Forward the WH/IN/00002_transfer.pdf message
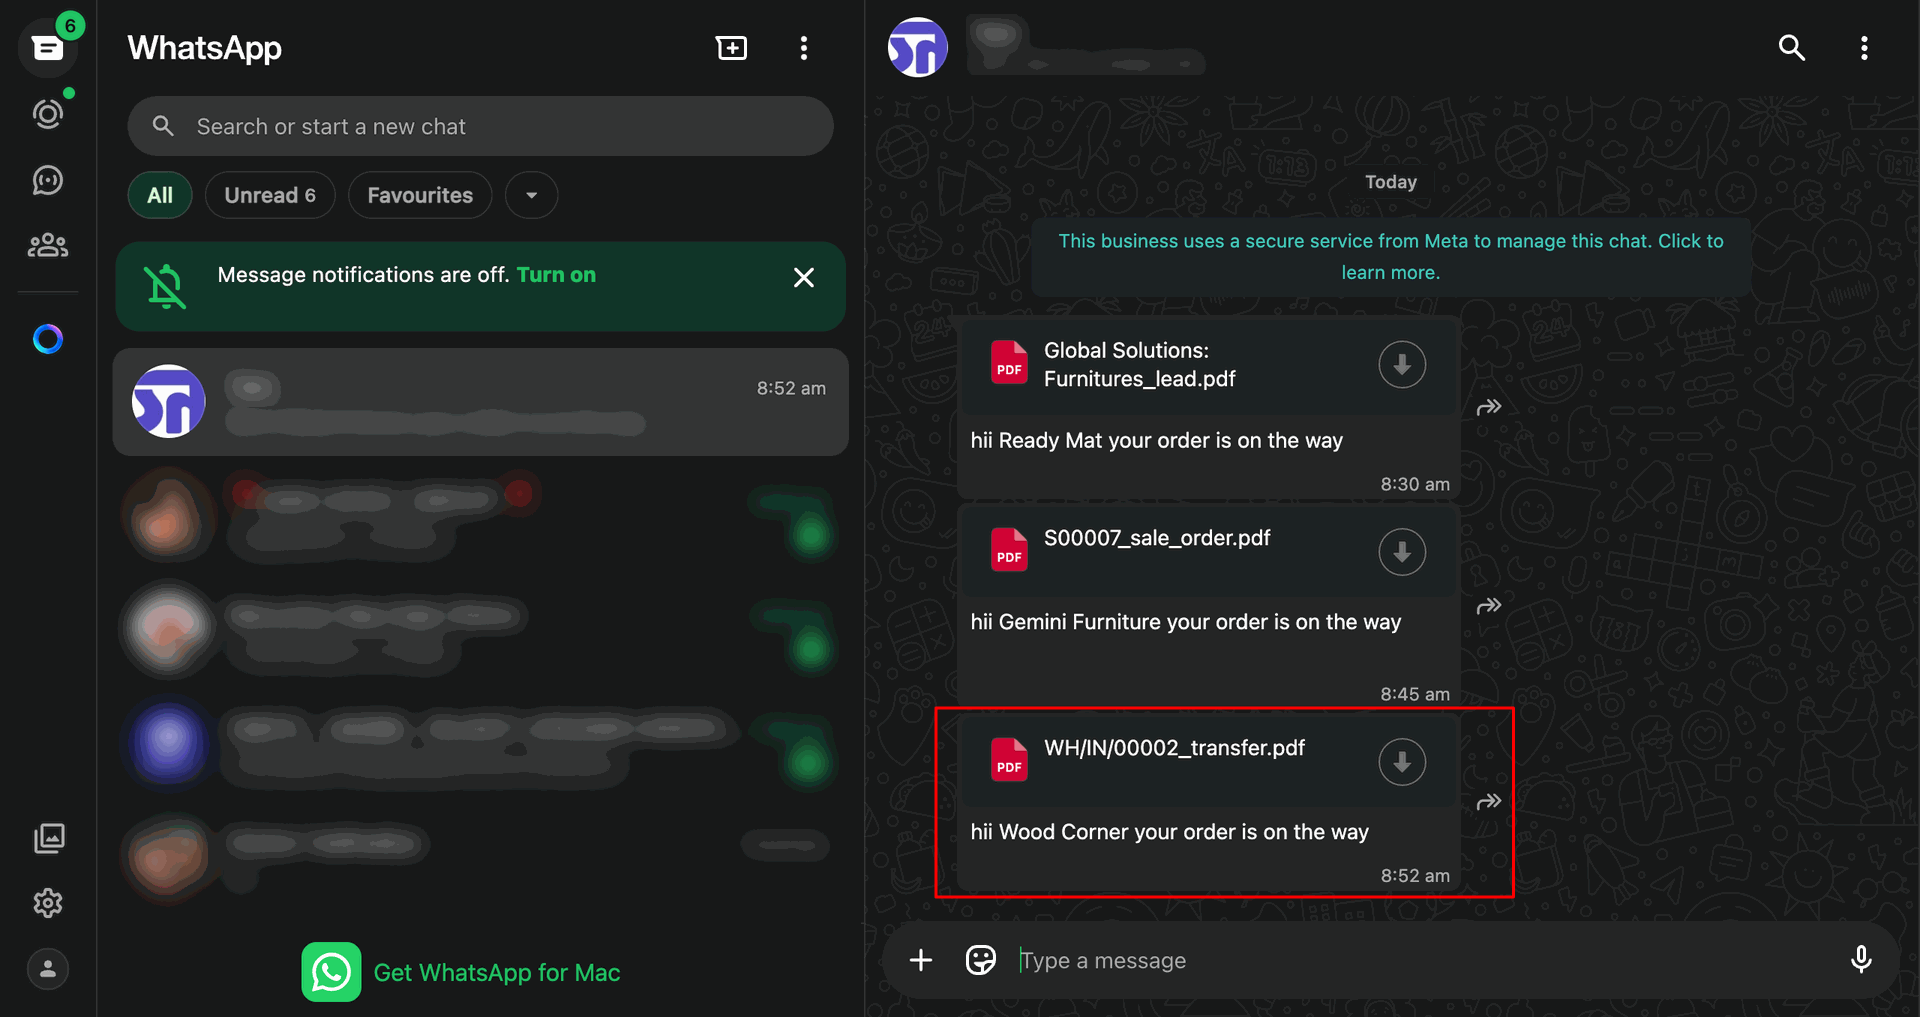 coord(1489,802)
